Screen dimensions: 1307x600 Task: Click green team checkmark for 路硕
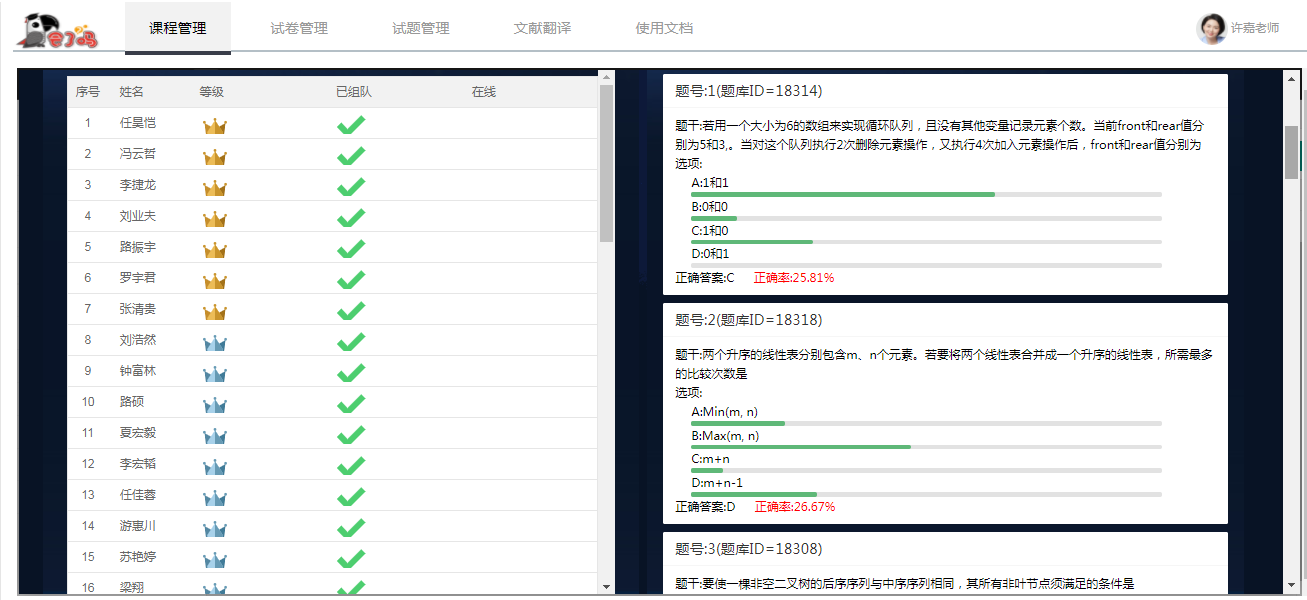(x=350, y=404)
